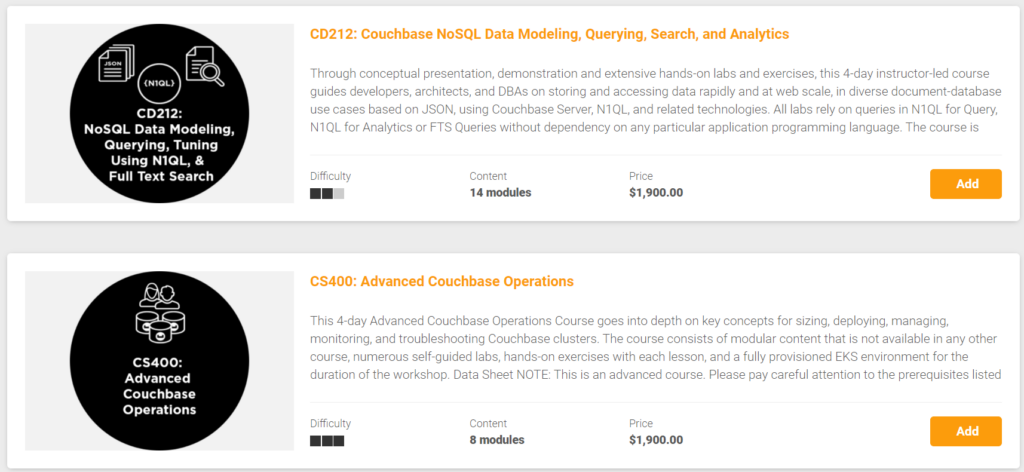Open the CD212 course thumbnail image

coord(159,114)
